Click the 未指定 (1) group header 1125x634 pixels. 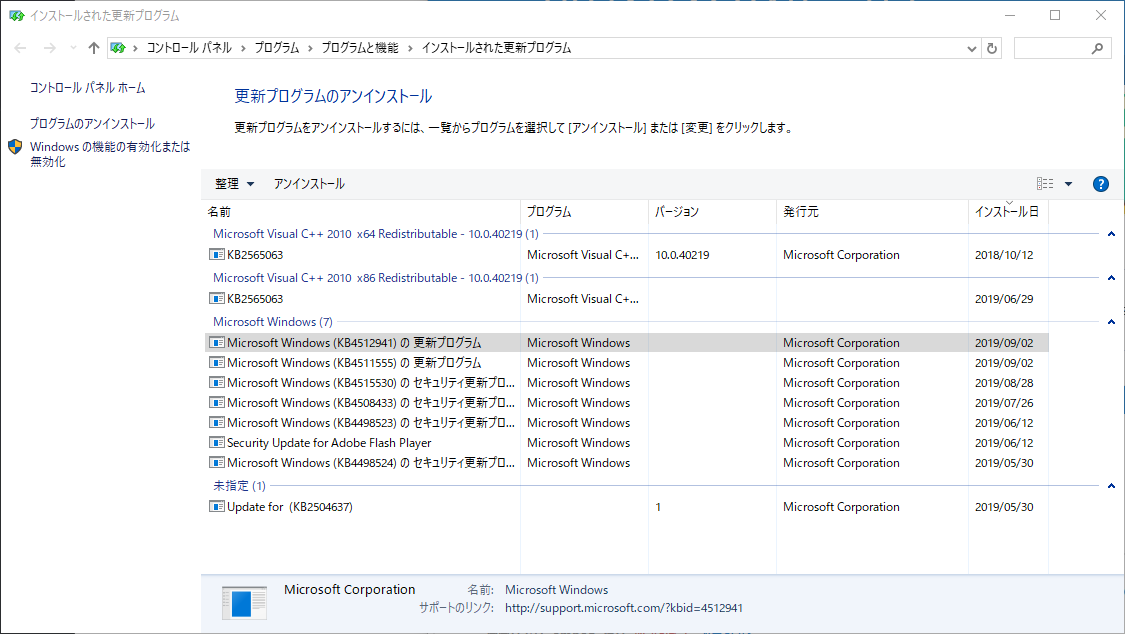pos(239,486)
